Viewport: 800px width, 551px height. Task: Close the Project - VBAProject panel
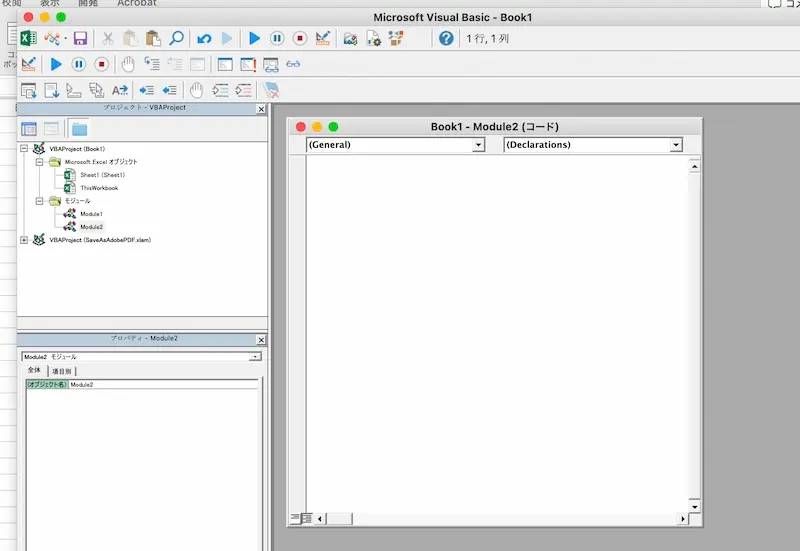pos(261,109)
